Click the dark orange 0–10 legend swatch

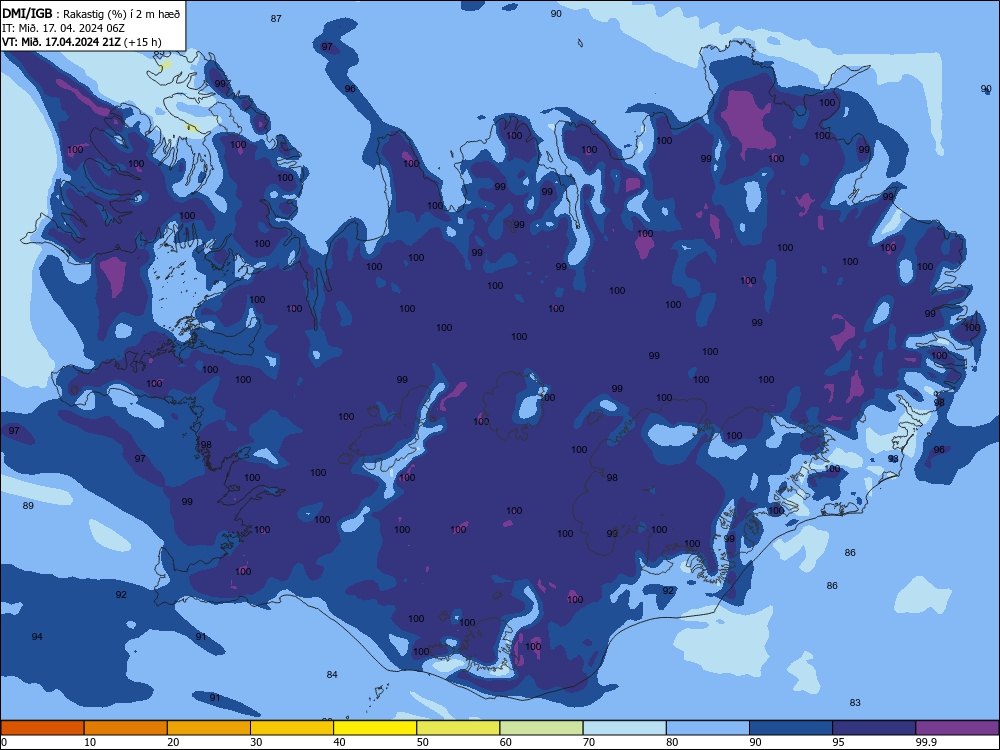click(x=42, y=728)
